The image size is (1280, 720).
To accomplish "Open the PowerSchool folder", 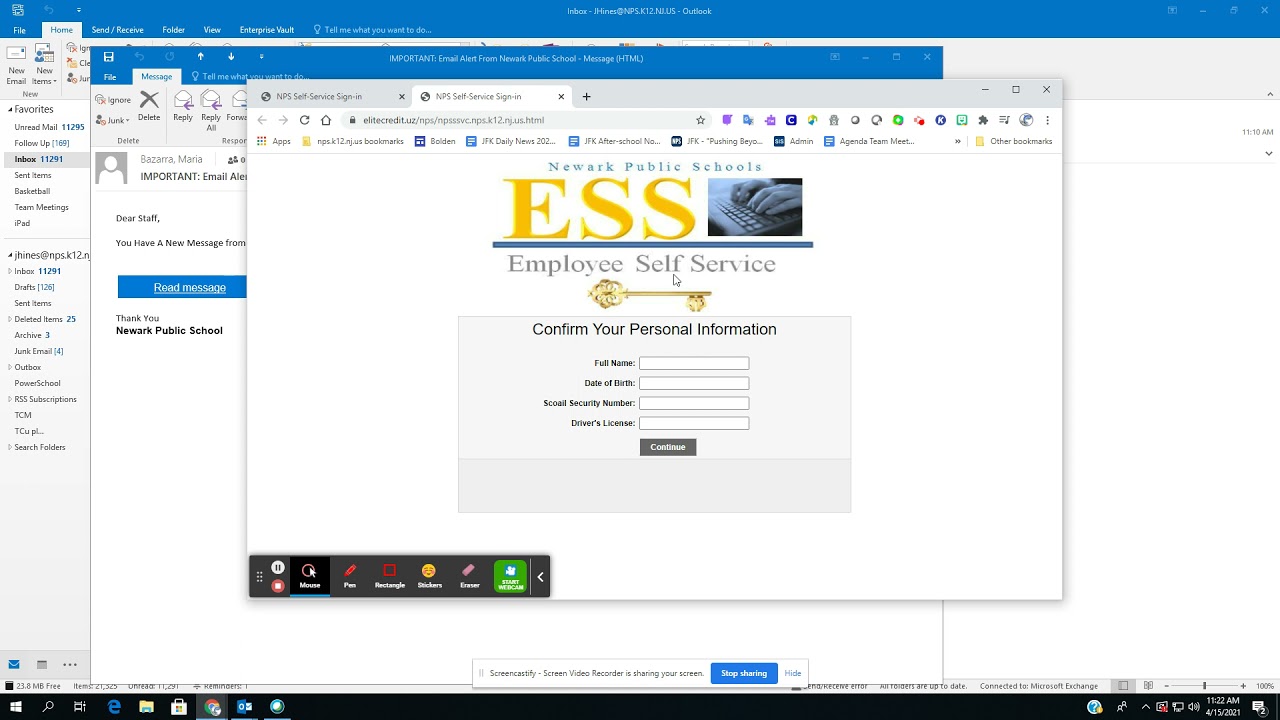I will point(37,383).
